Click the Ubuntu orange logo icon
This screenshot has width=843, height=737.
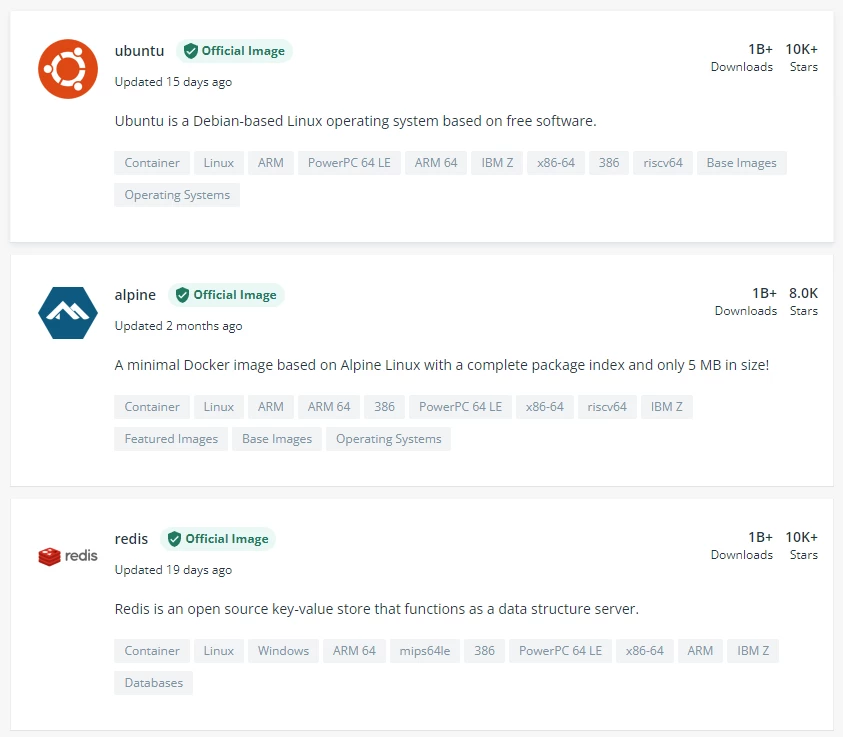pos(68,69)
